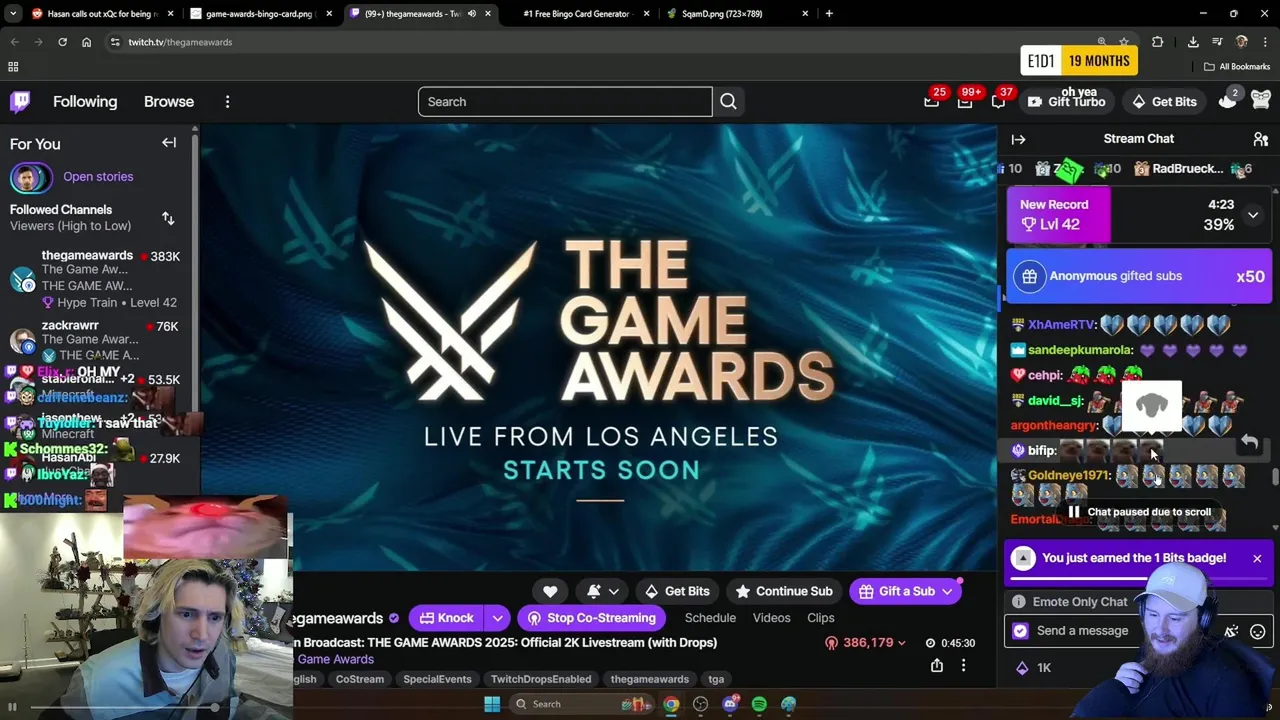
Task: Expand the 386,179 viewer count dropdown
Action: 865,643
